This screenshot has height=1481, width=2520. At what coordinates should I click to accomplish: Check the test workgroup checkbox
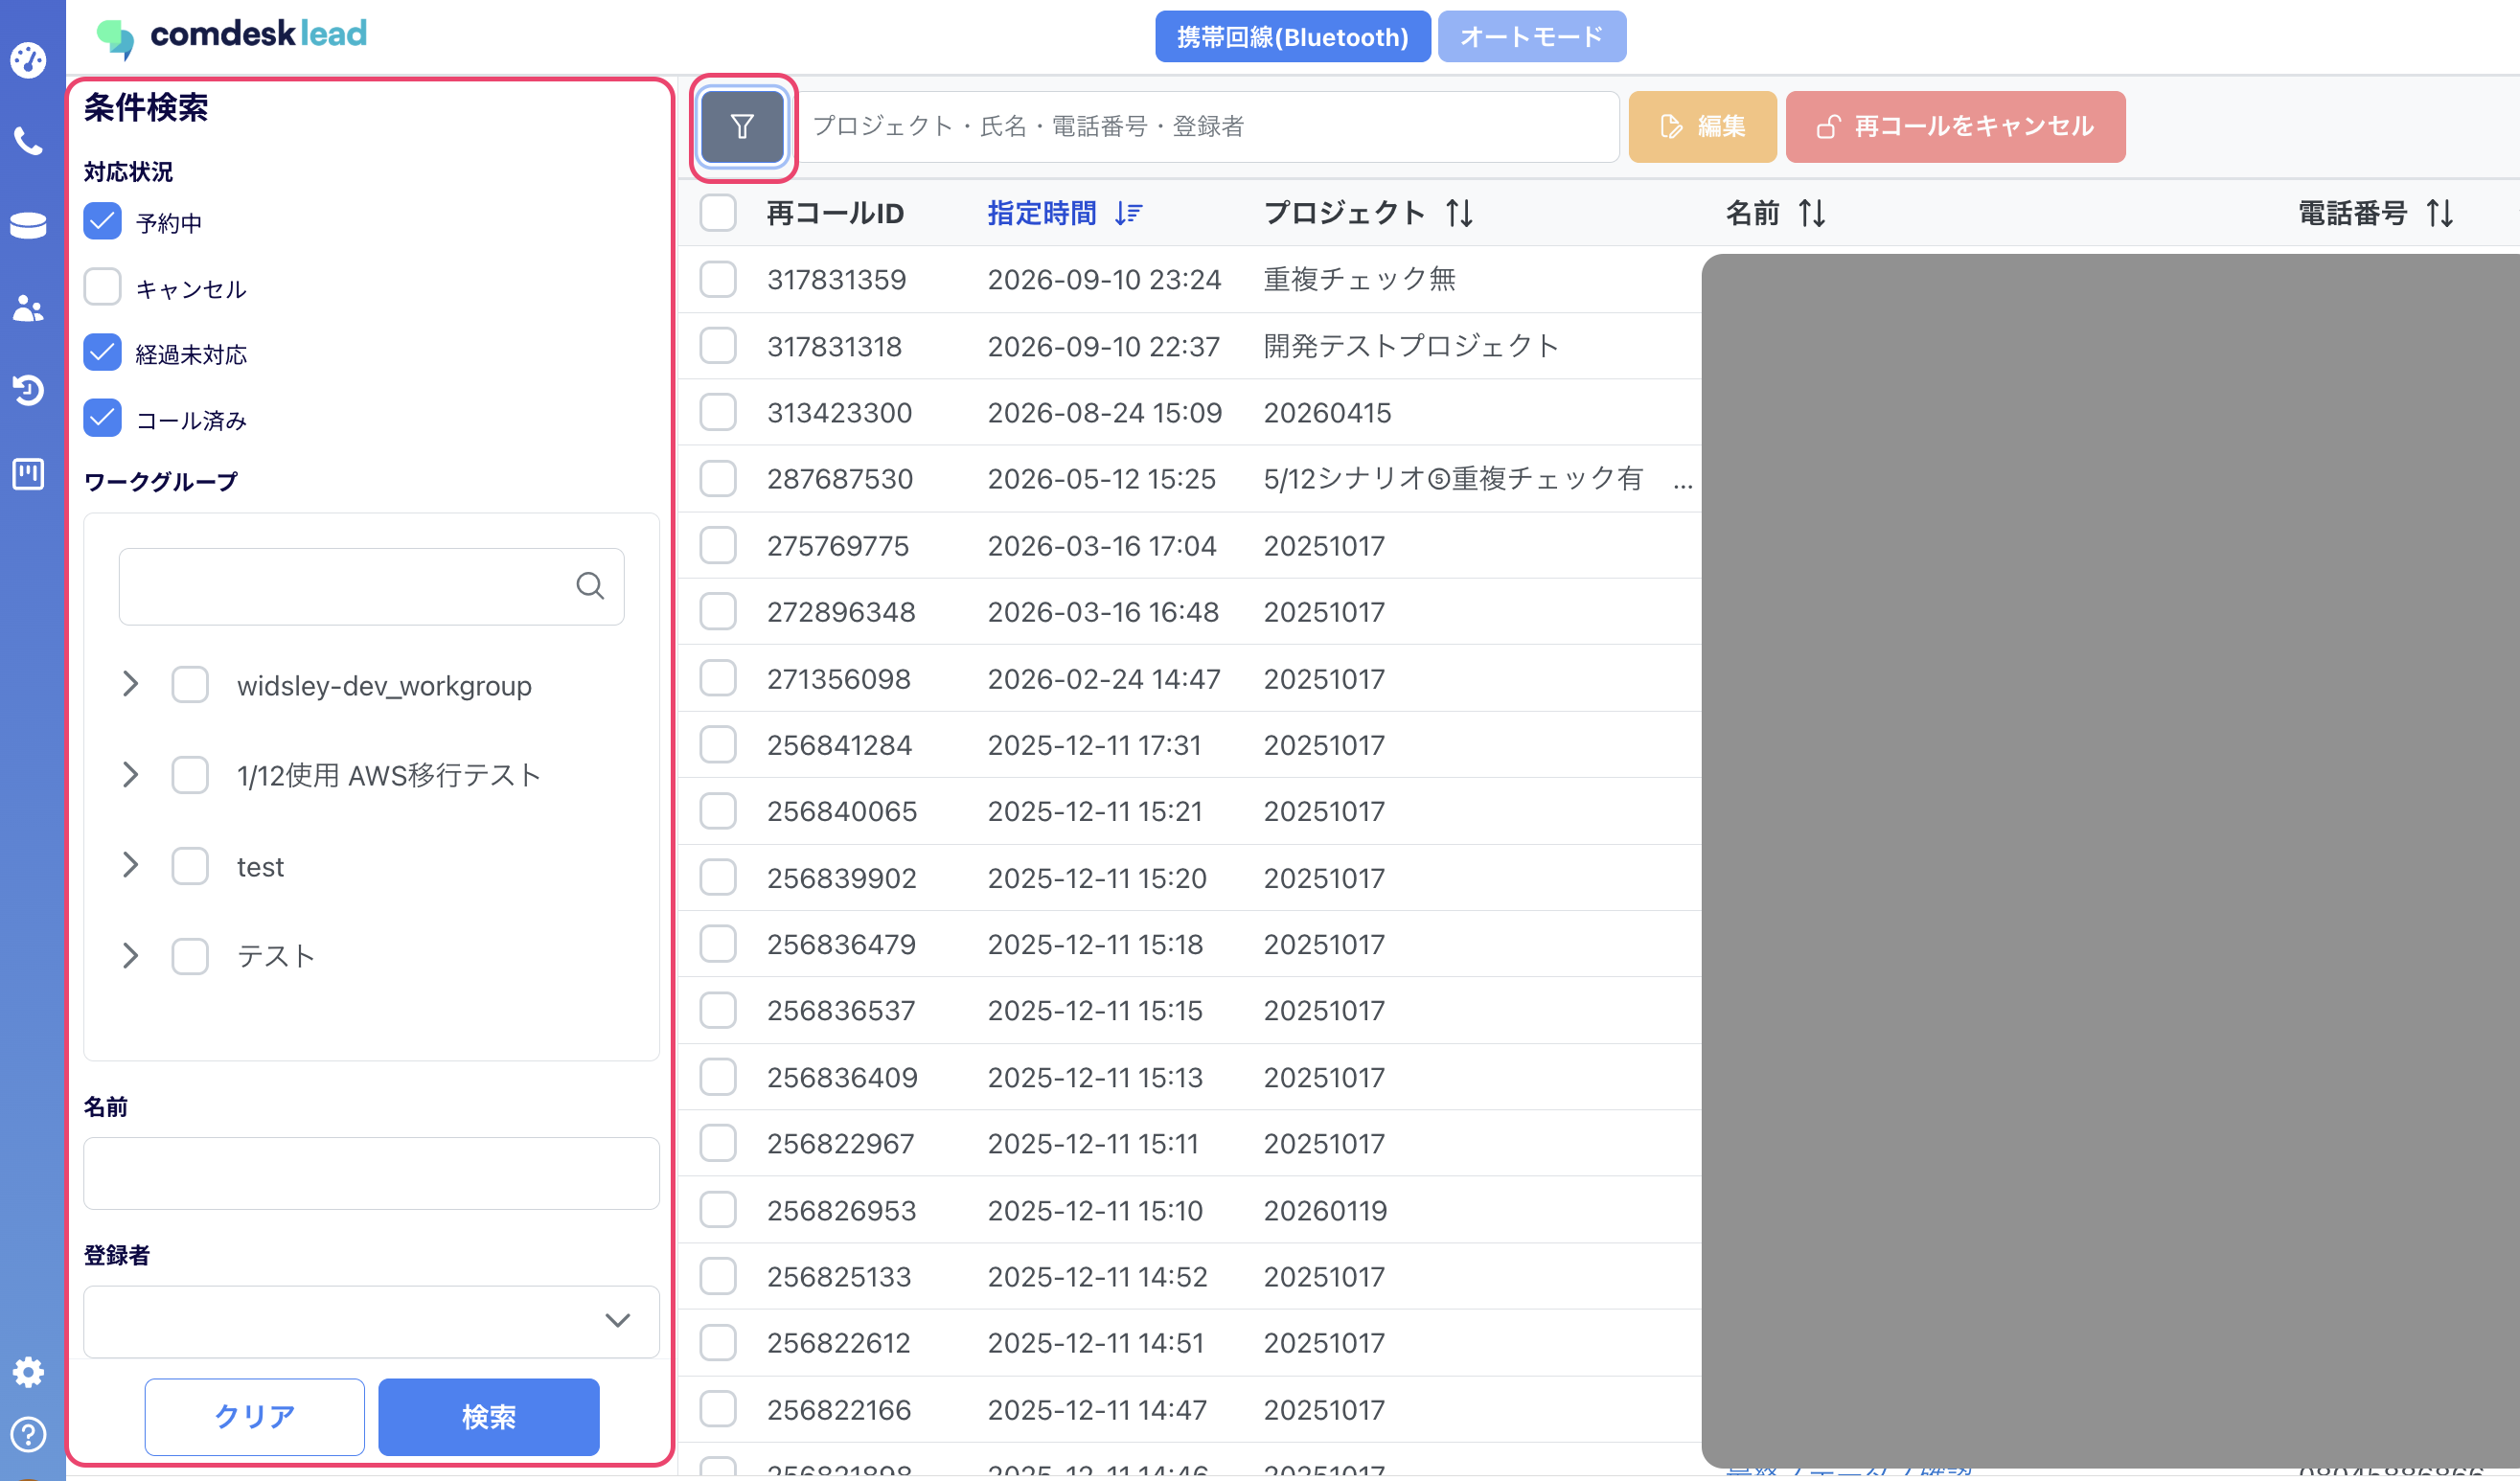(x=190, y=866)
